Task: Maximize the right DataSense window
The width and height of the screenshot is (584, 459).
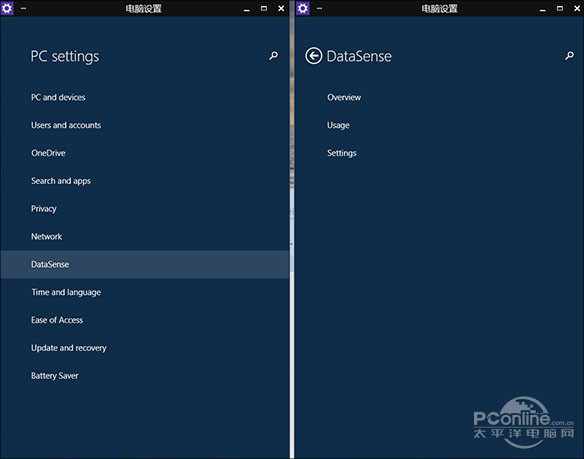Action: (560, 8)
